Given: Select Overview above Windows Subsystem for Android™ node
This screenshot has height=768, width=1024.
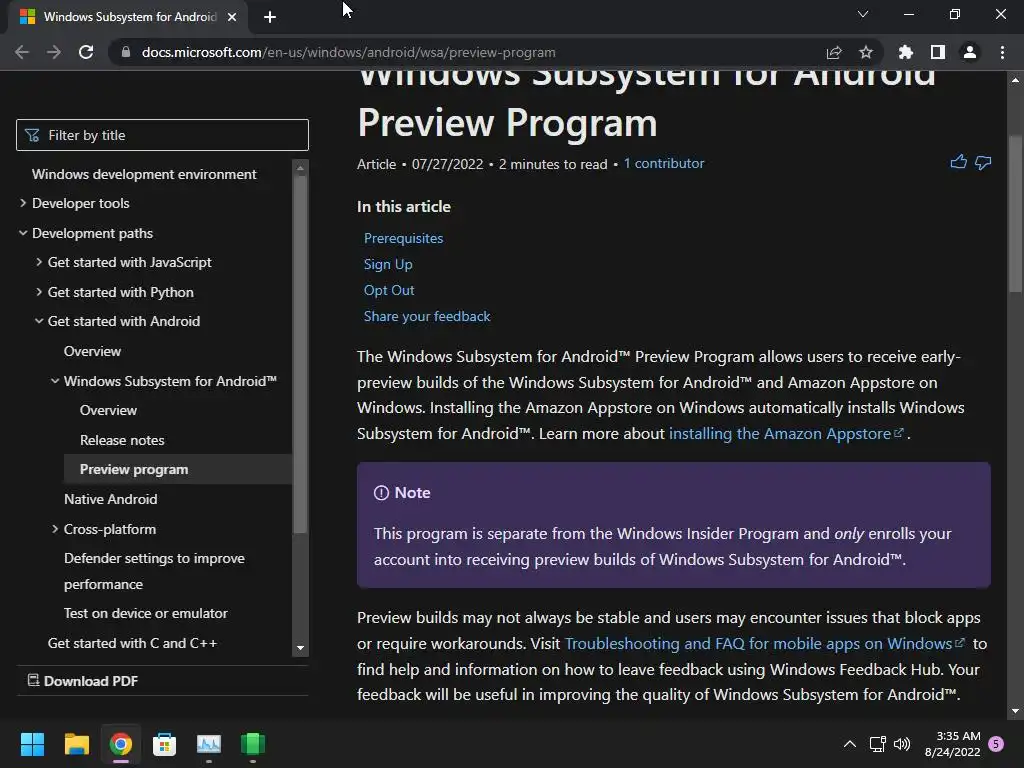Looking at the screenshot, I should [x=92, y=351].
